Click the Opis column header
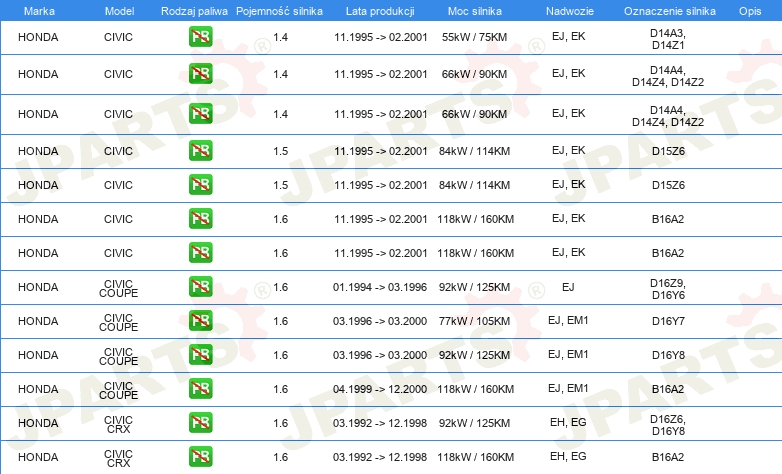 point(750,11)
